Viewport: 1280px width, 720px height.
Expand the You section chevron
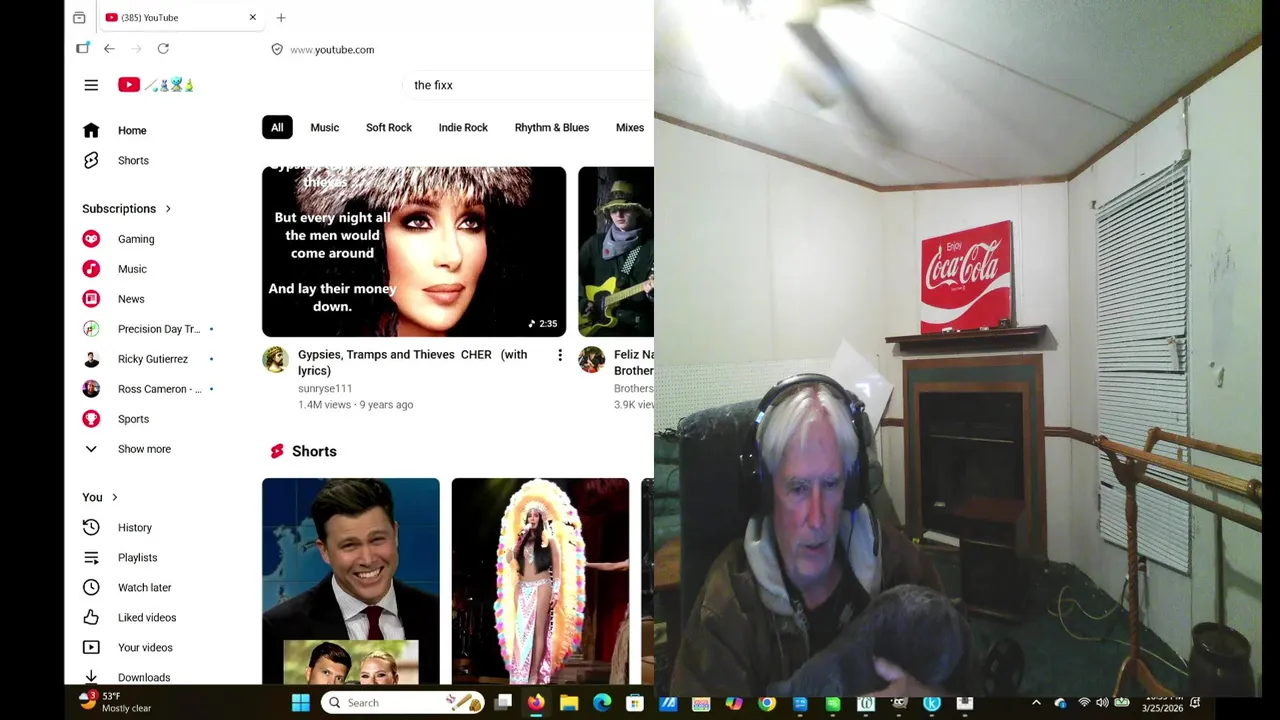click(114, 497)
